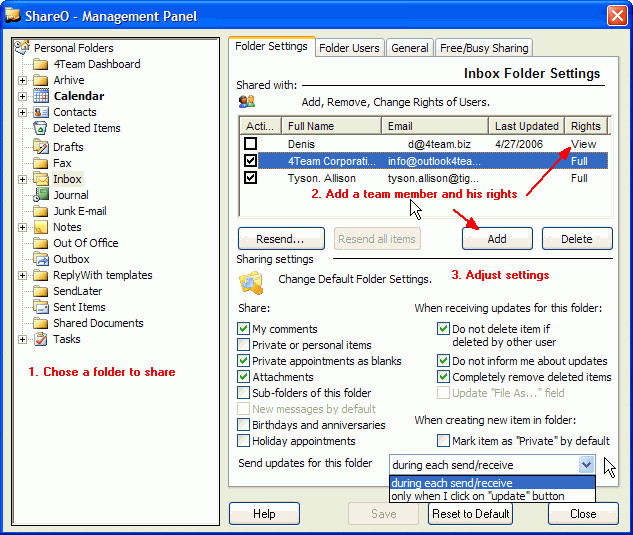Click the ReplyWith templates folder icon
The height and width of the screenshot is (535, 633).
[x=40, y=275]
